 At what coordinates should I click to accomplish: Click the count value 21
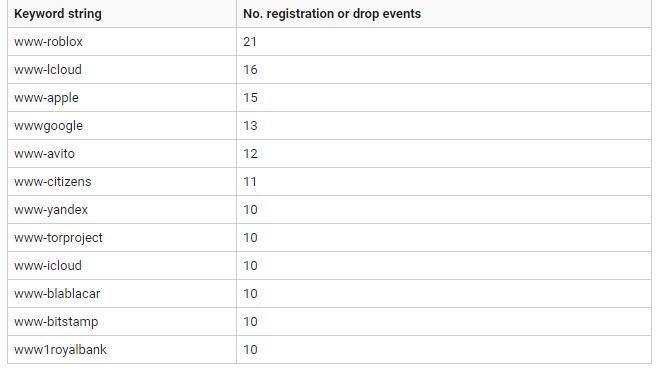250,42
